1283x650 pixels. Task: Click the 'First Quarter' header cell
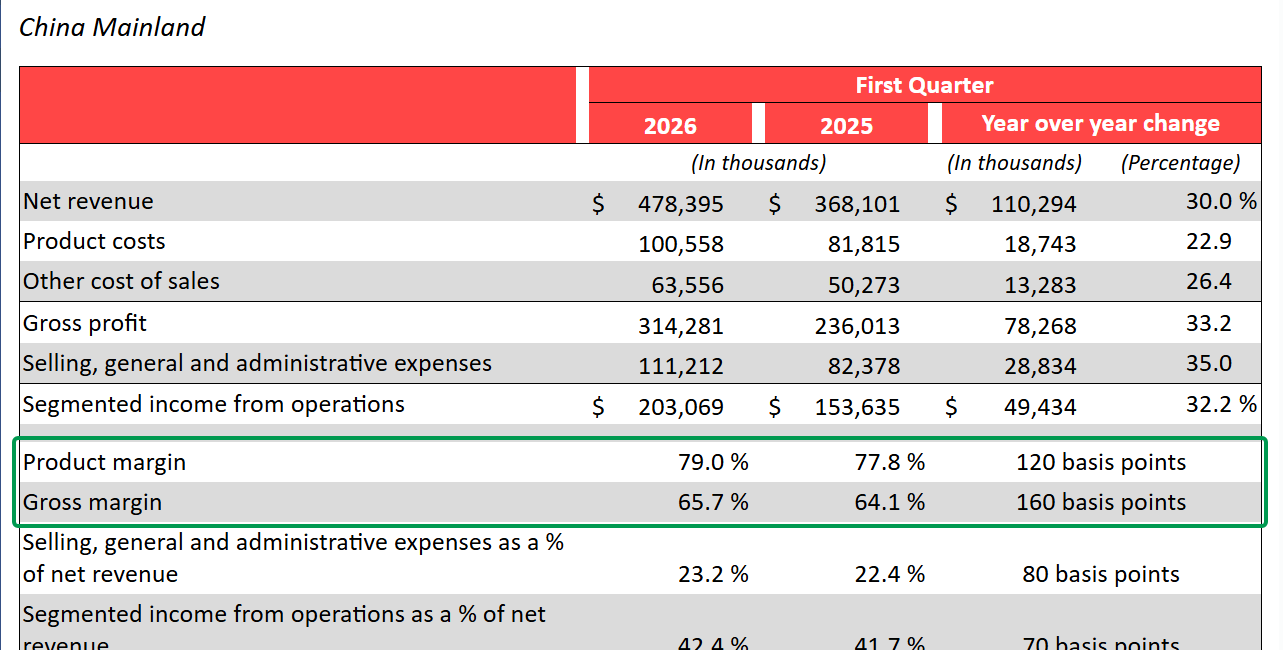tap(924, 85)
